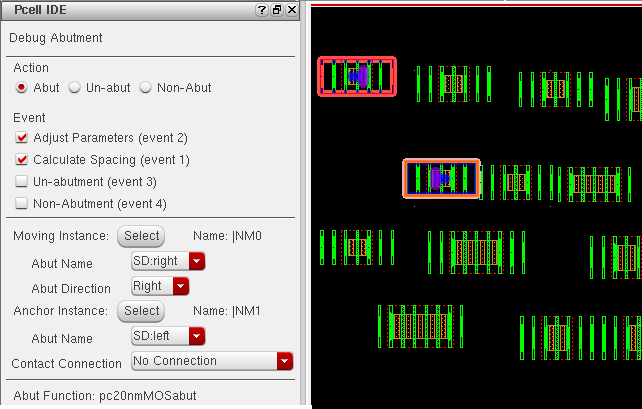Viewport: 642px width, 409px height.
Task: Uncheck Calculate Spacing (event 1)
Action: [21, 160]
